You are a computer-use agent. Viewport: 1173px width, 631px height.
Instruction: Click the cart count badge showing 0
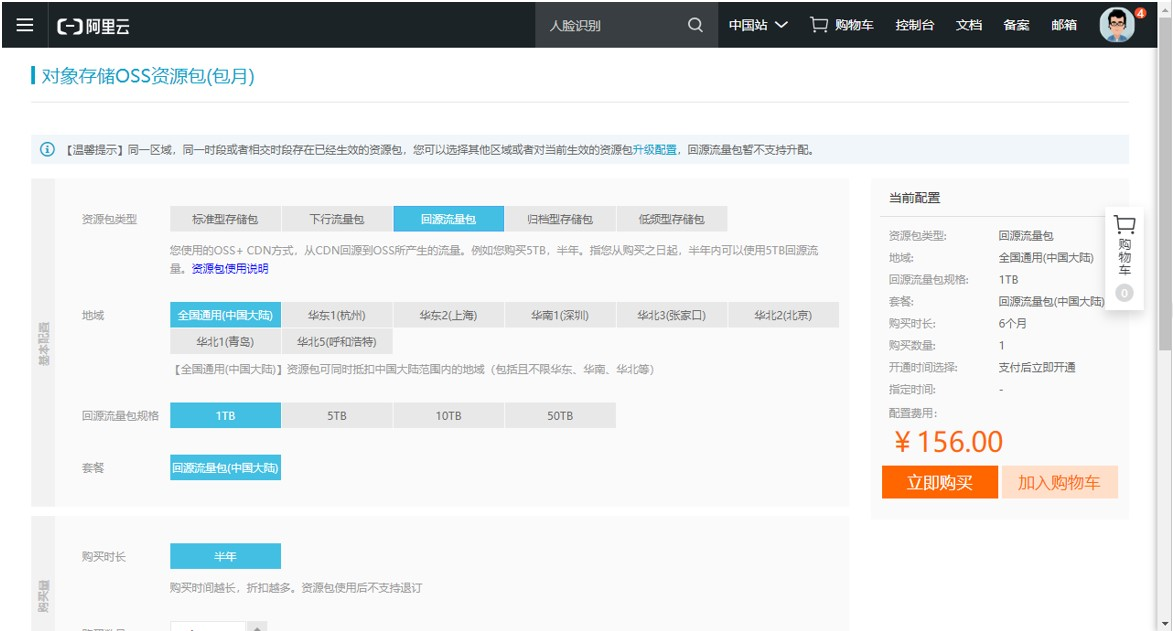point(1124,293)
